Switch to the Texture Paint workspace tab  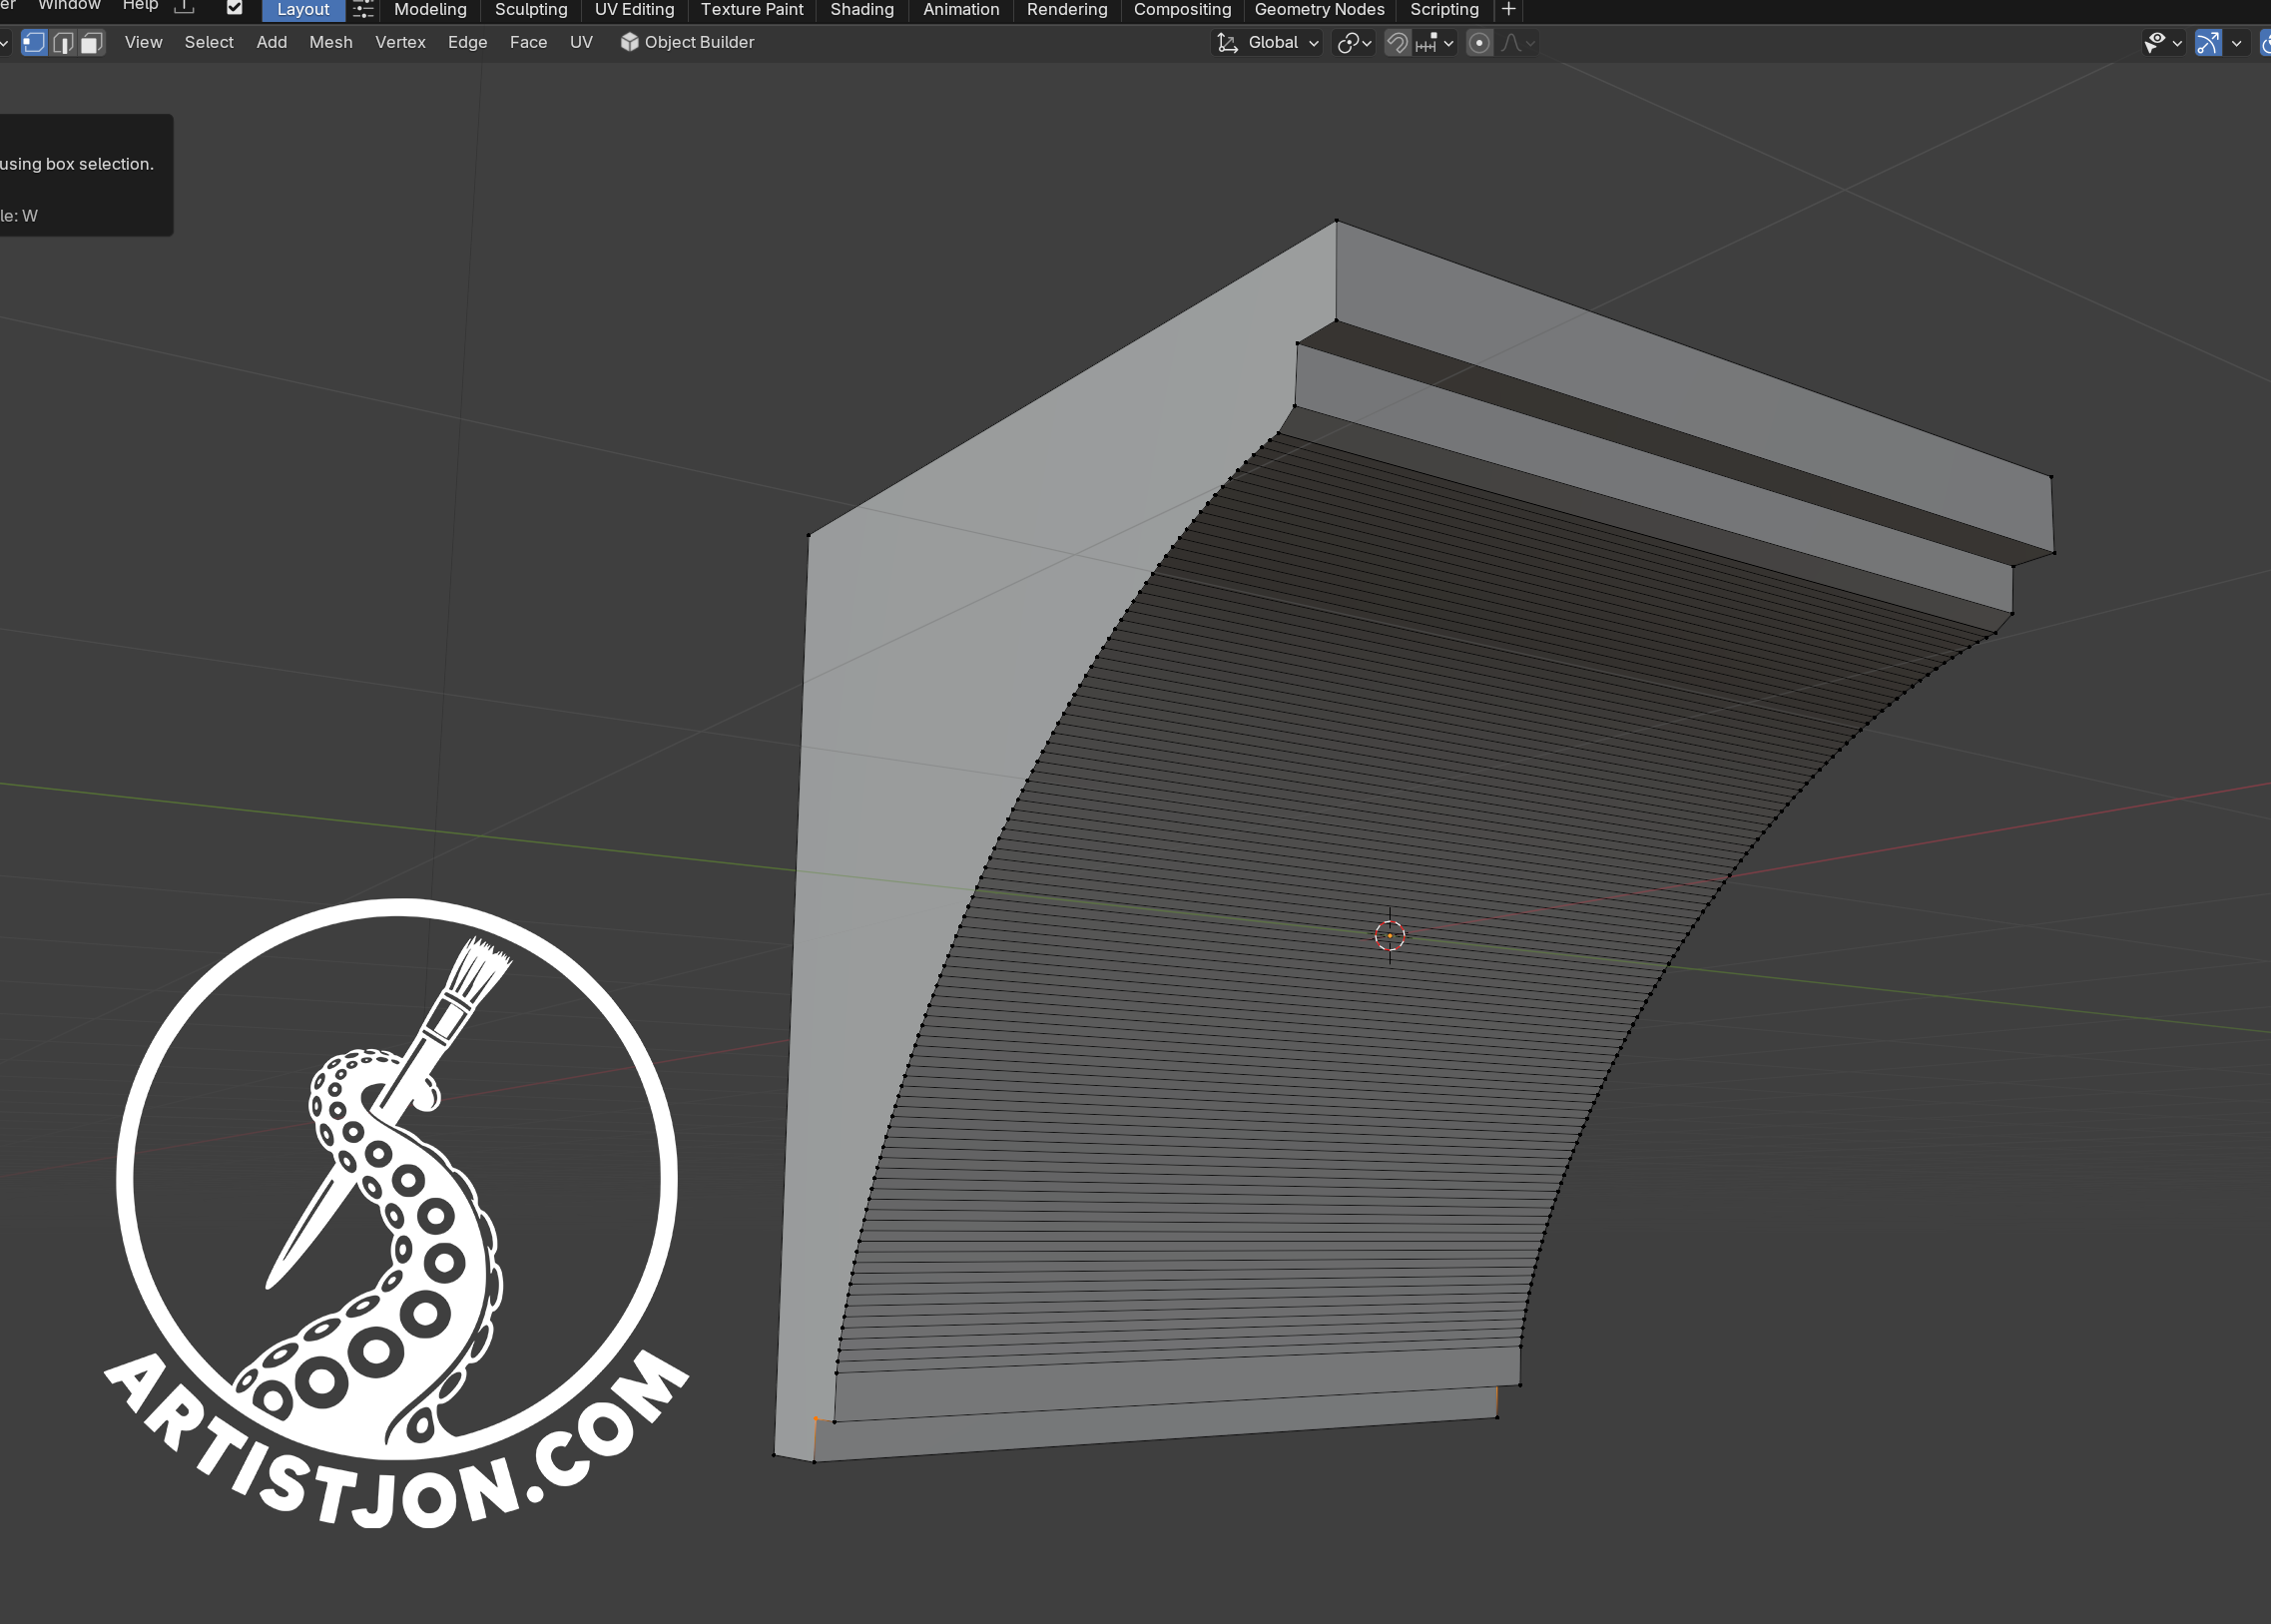(x=752, y=10)
